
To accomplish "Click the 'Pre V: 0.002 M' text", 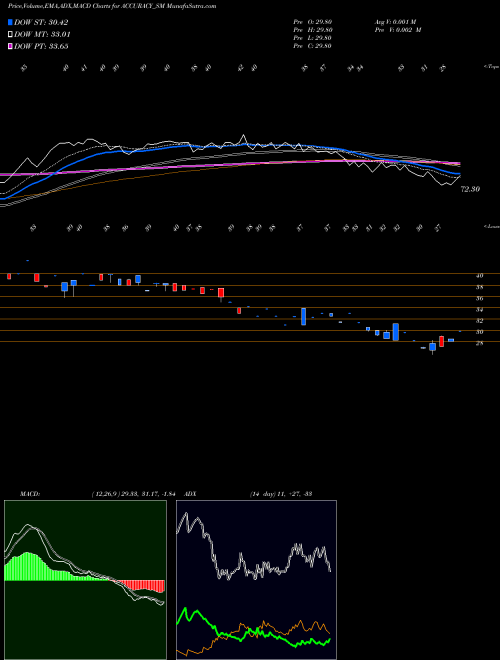I will click(397, 30).
